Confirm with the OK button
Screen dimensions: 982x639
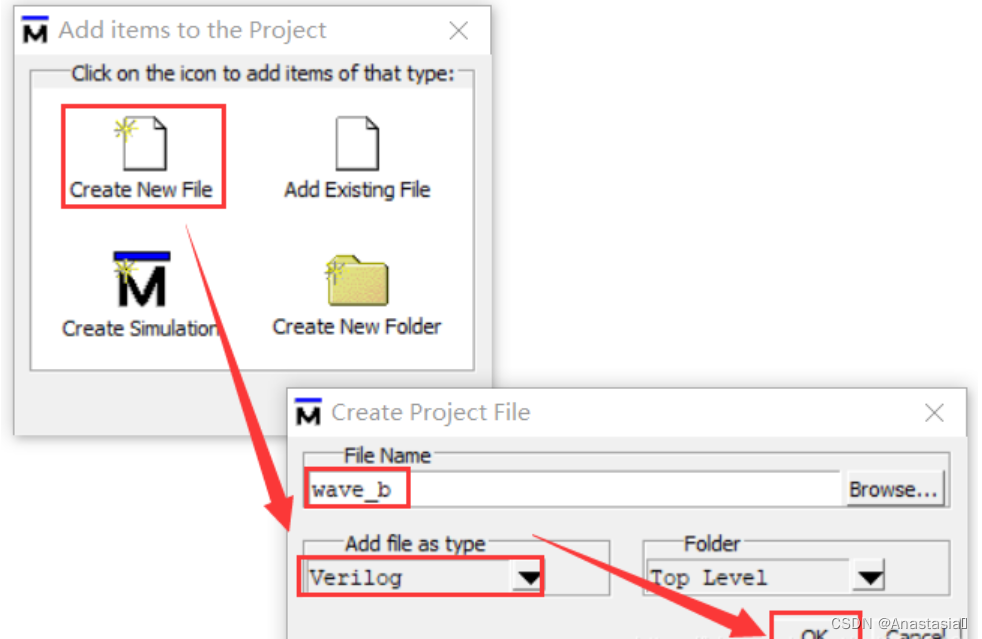[815, 630]
